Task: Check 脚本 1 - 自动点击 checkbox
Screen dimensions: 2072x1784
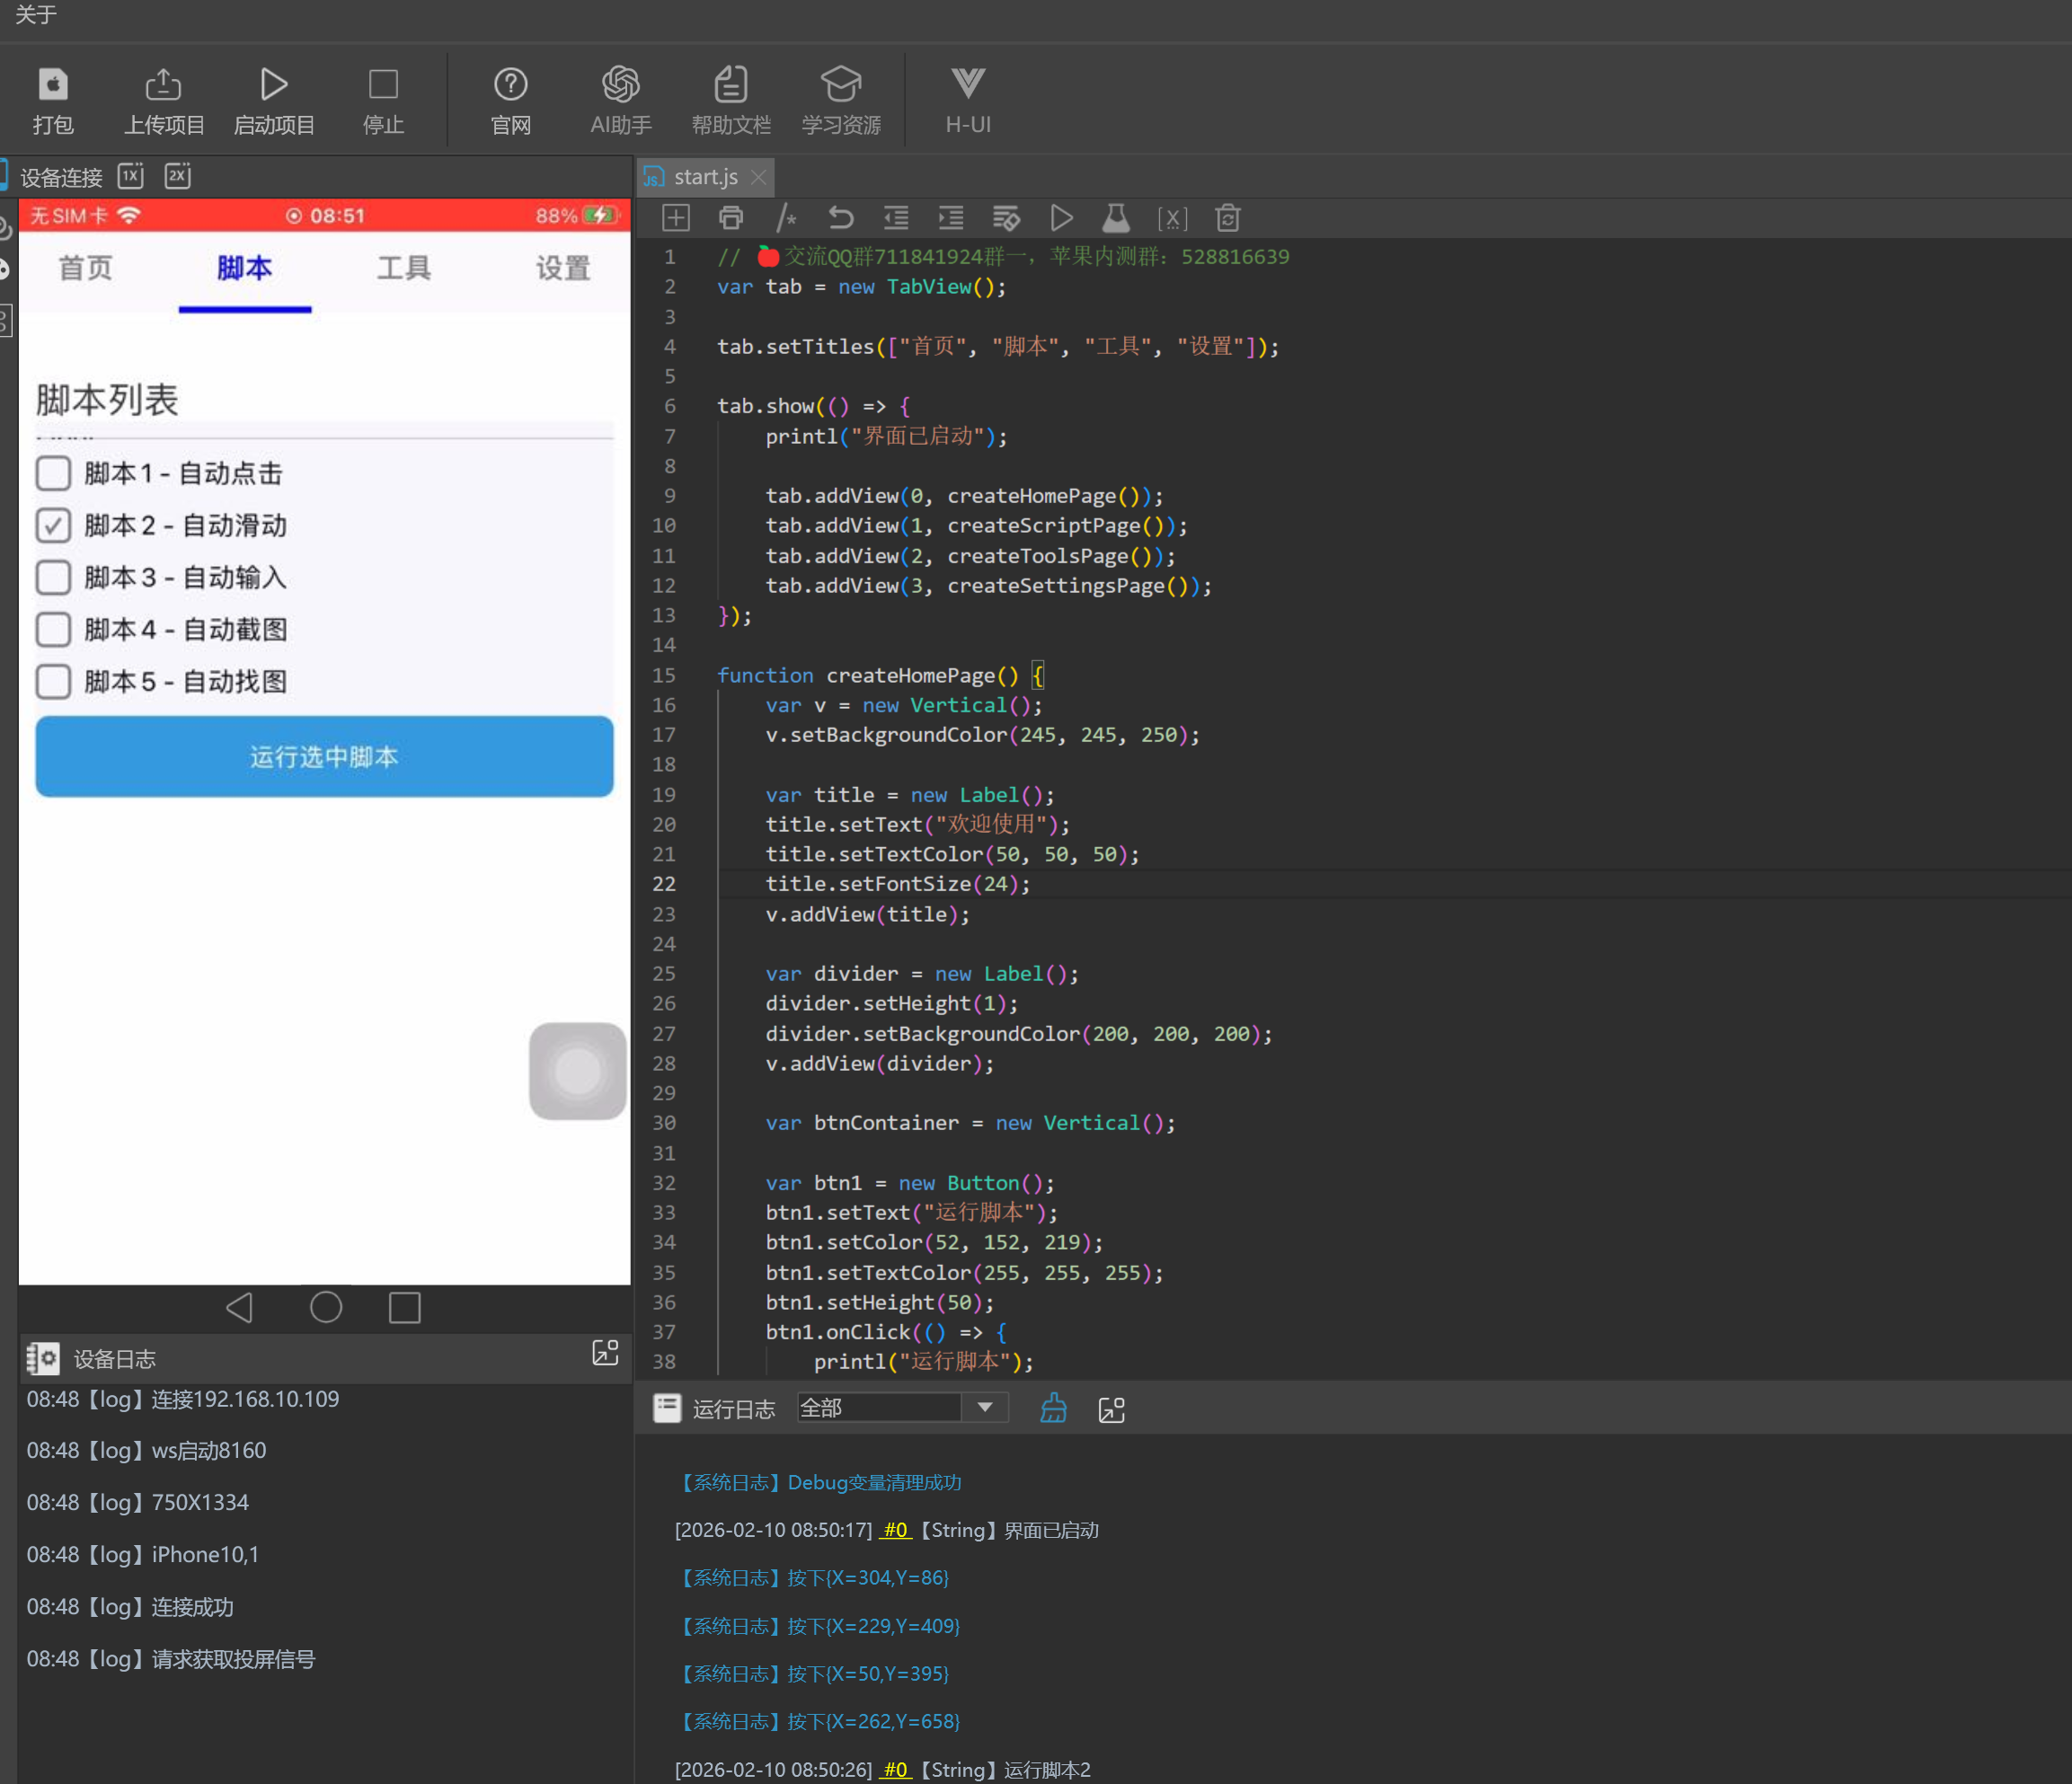Action: click(53, 473)
